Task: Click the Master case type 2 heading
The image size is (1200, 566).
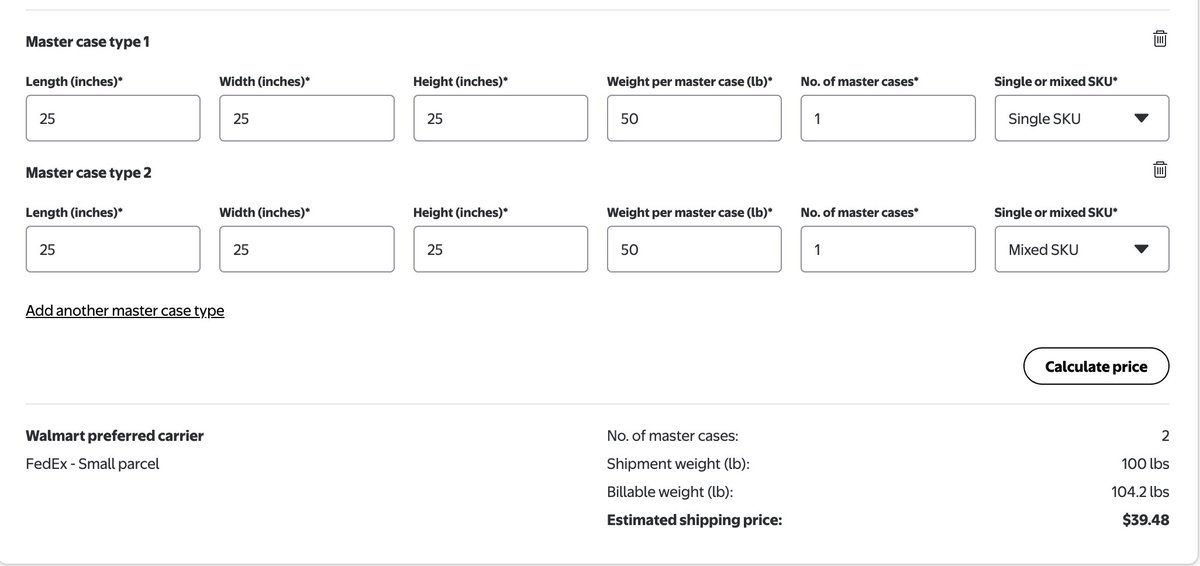Action: coord(89,172)
